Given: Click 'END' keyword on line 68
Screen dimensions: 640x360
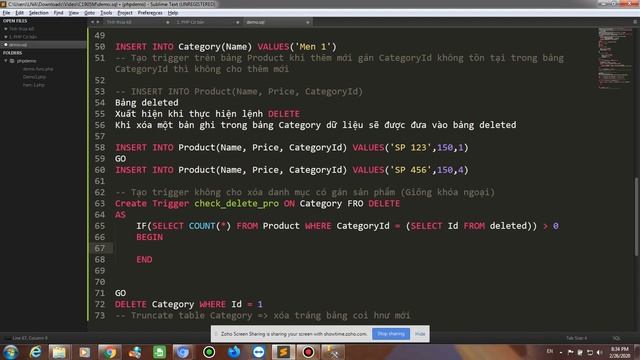Looking at the screenshot, I should click(144, 260).
